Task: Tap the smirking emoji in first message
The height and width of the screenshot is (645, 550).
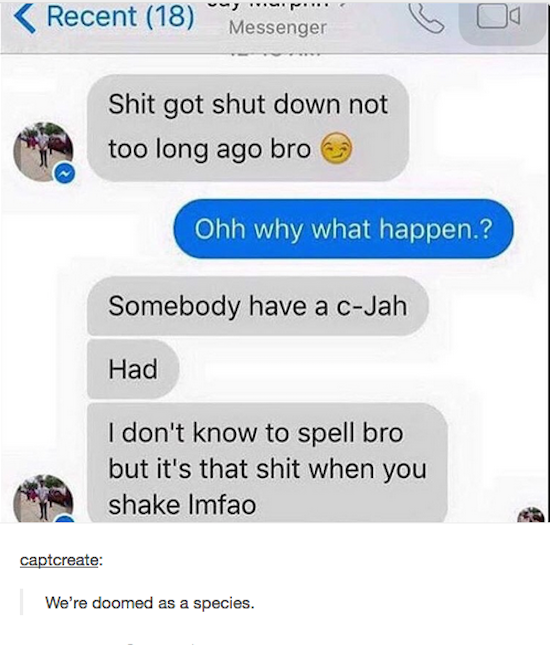Action: [336, 148]
